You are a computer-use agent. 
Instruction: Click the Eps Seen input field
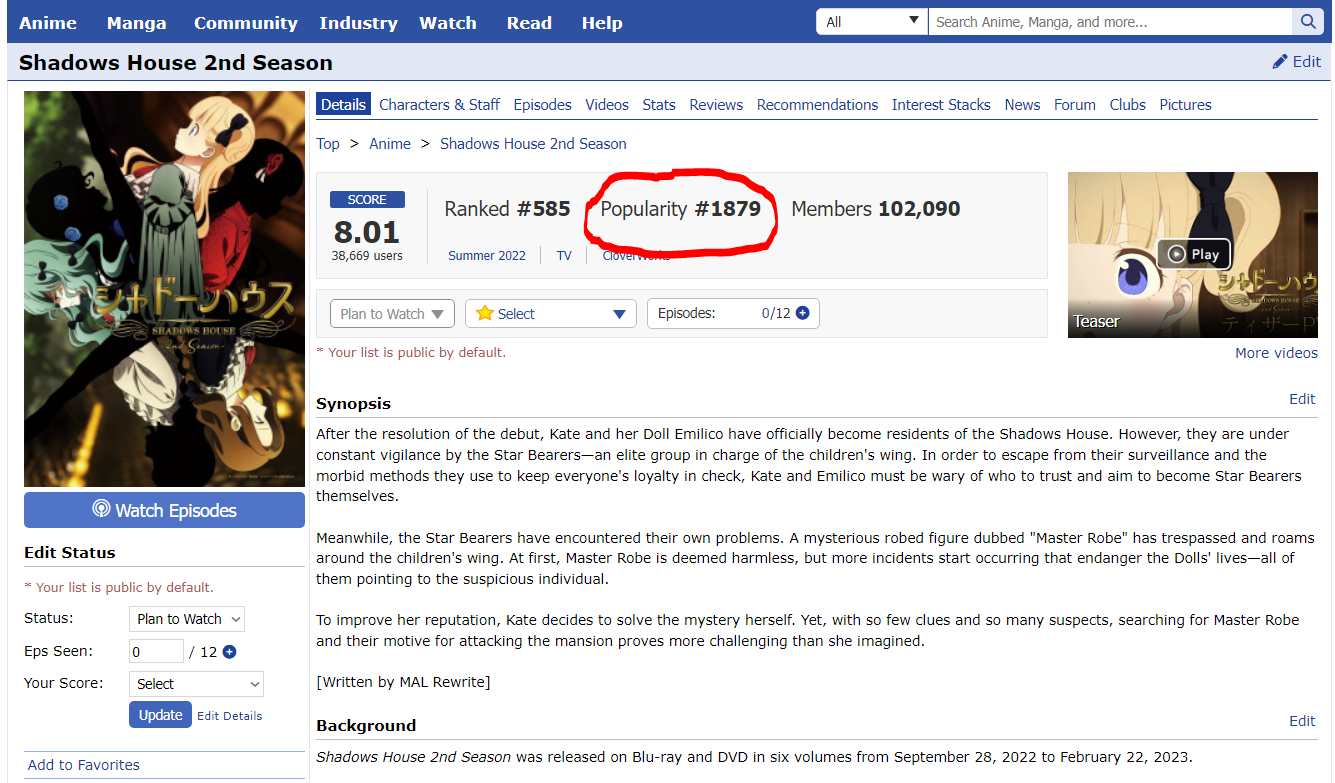coord(156,652)
